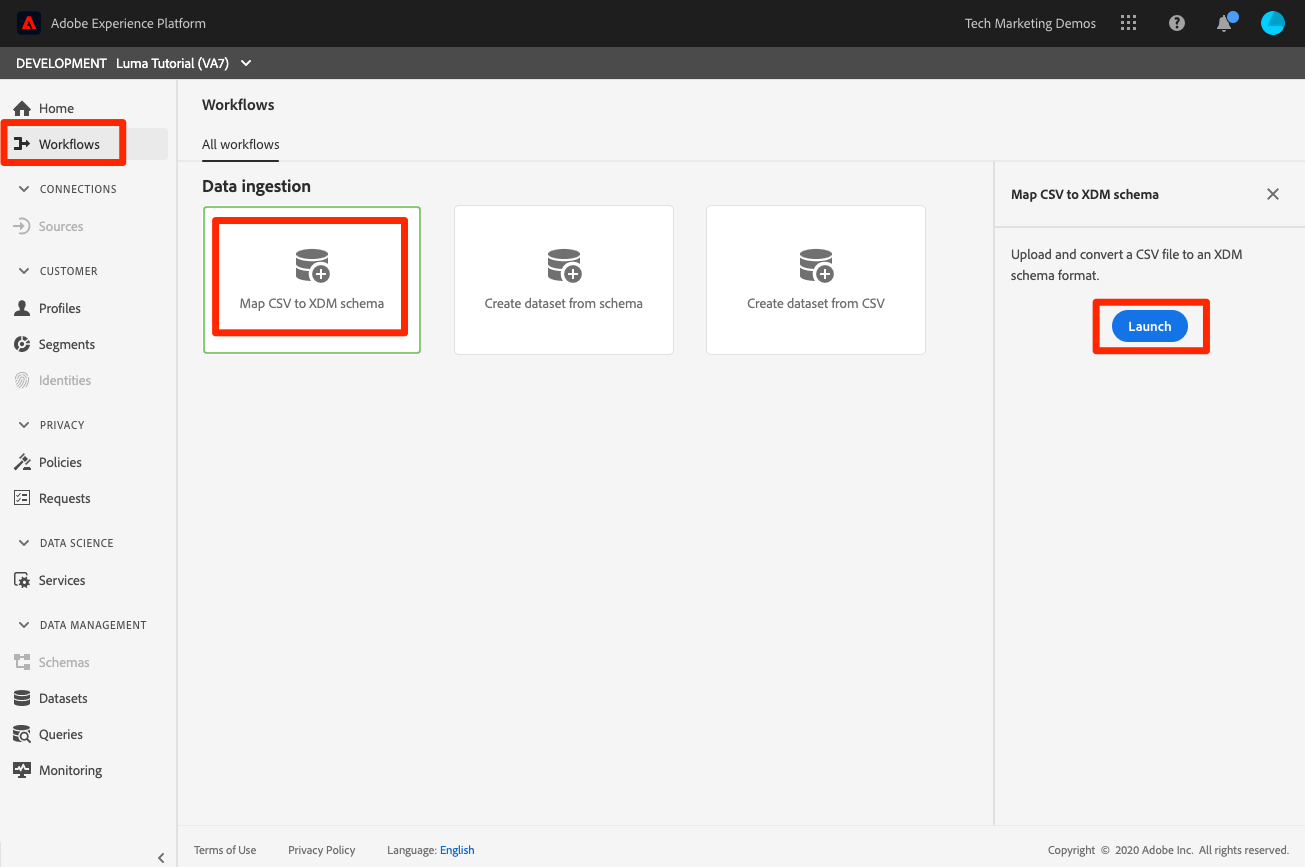Select the Map CSV to XDM schema card label

click(x=312, y=303)
